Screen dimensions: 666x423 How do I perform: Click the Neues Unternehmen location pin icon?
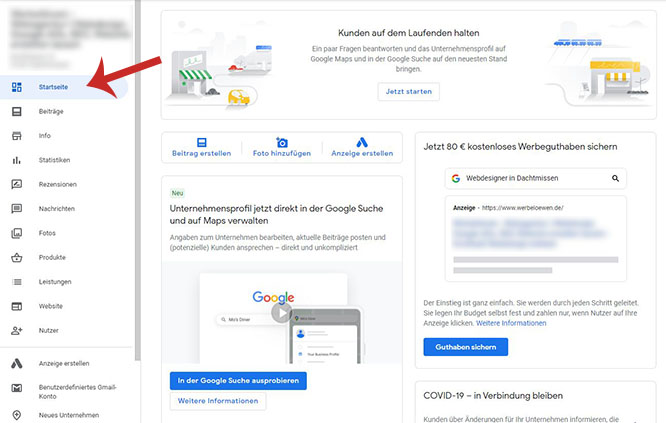17,415
